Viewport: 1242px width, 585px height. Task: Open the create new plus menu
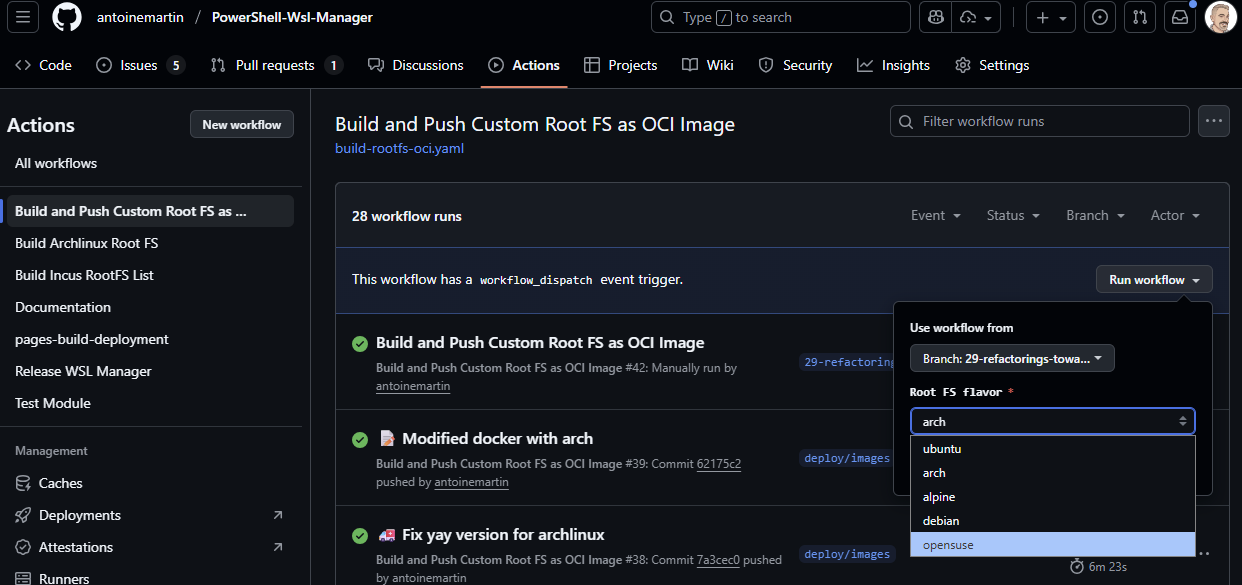(x=1050, y=17)
